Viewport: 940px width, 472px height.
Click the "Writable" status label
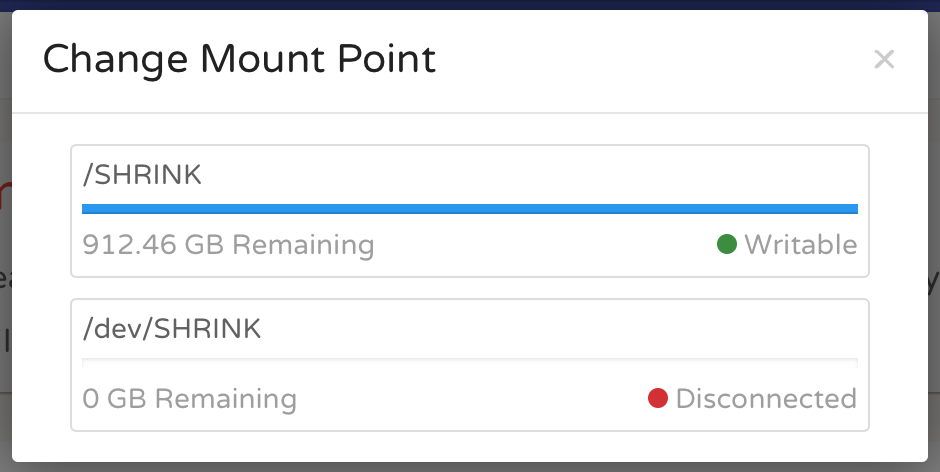pyautogui.click(x=800, y=245)
